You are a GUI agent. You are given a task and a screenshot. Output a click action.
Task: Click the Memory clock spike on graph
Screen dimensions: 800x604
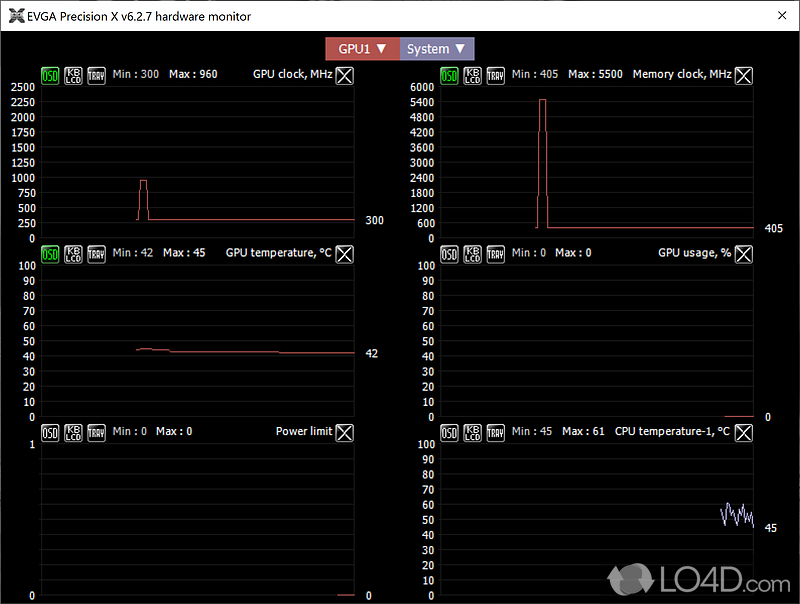coord(542,163)
